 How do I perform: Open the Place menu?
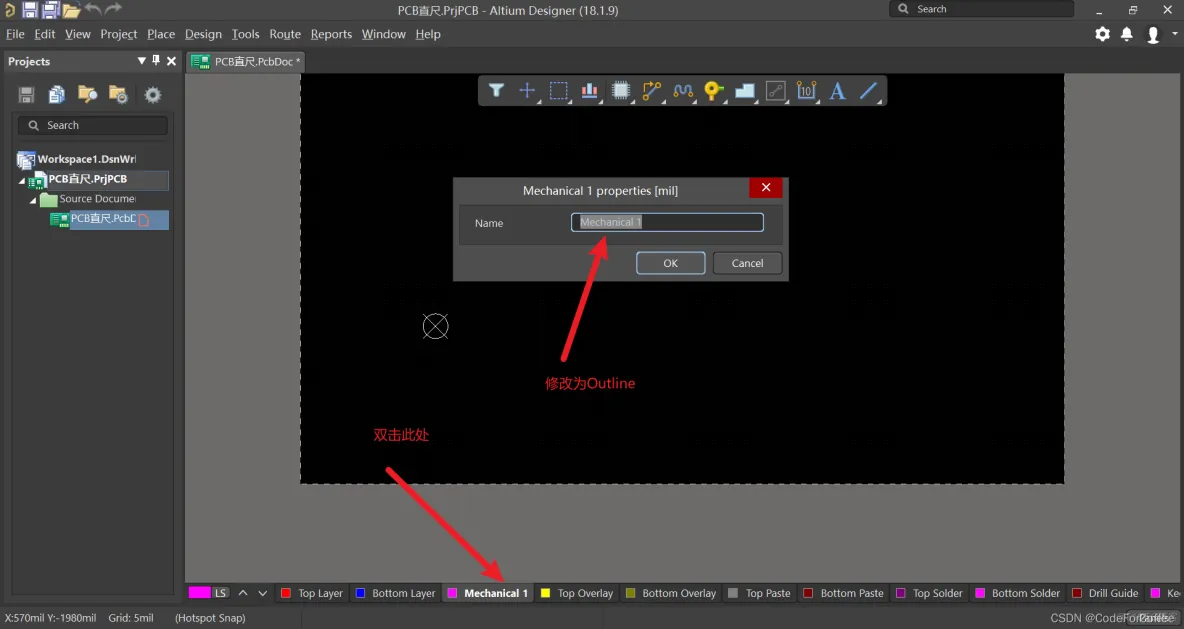(x=161, y=34)
